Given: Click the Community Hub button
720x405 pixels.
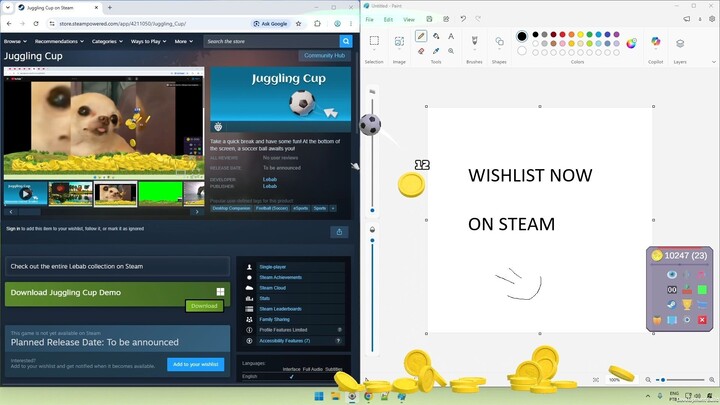Looking at the screenshot, I should tap(324, 56).
